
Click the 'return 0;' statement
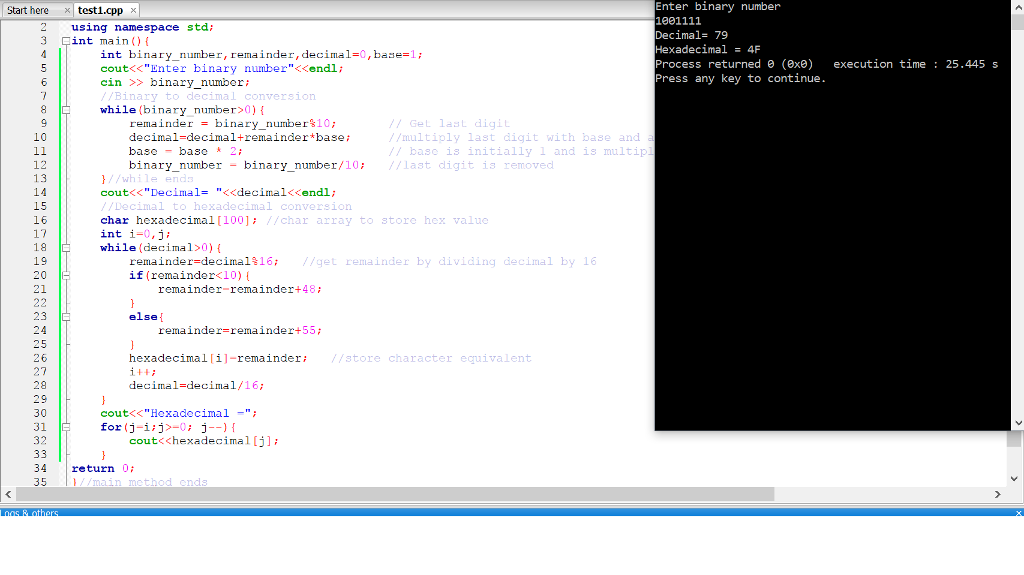103,468
